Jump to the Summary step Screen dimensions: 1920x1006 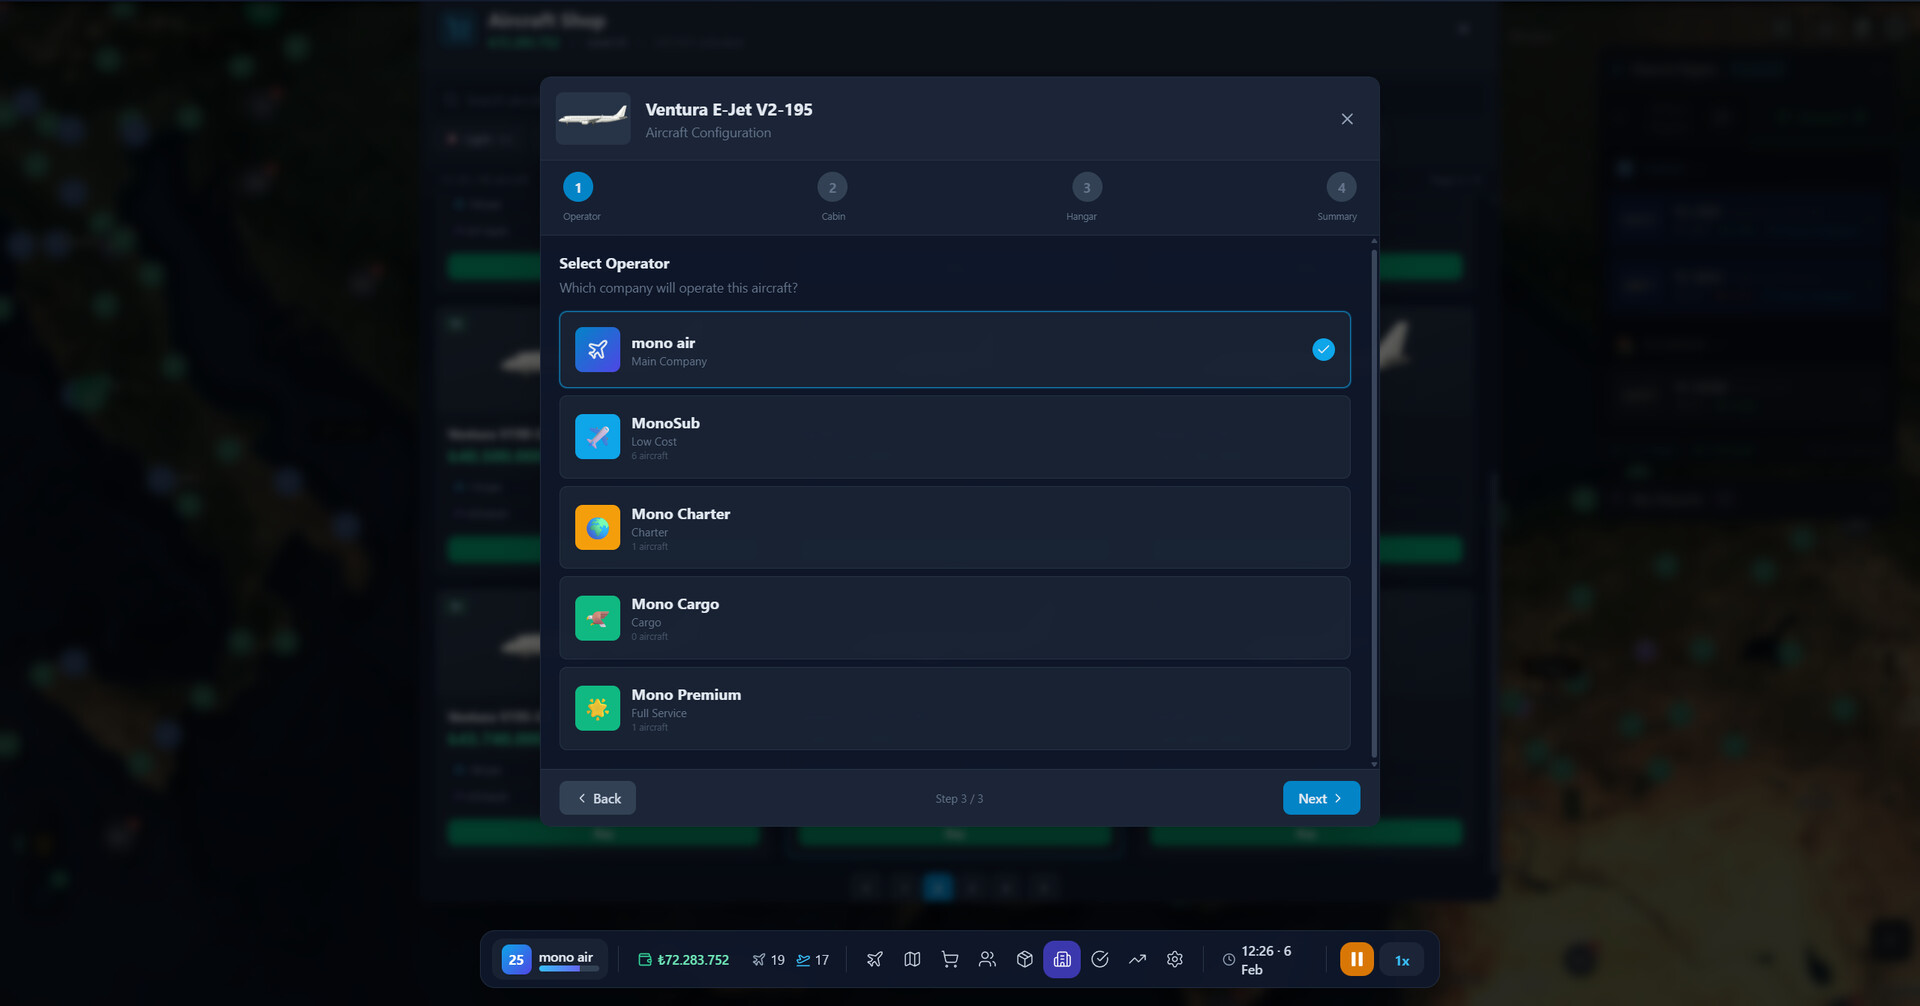click(1341, 187)
